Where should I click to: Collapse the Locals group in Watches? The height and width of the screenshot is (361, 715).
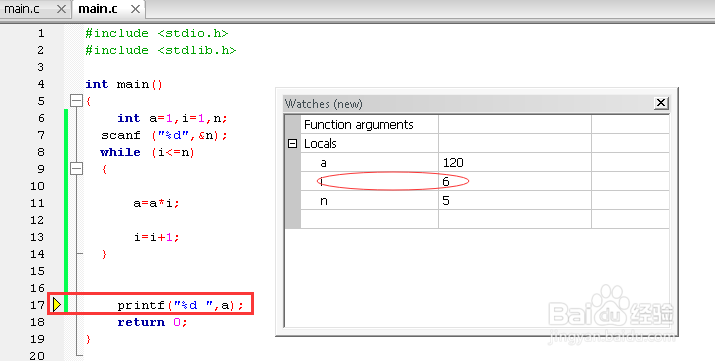(293, 144)
